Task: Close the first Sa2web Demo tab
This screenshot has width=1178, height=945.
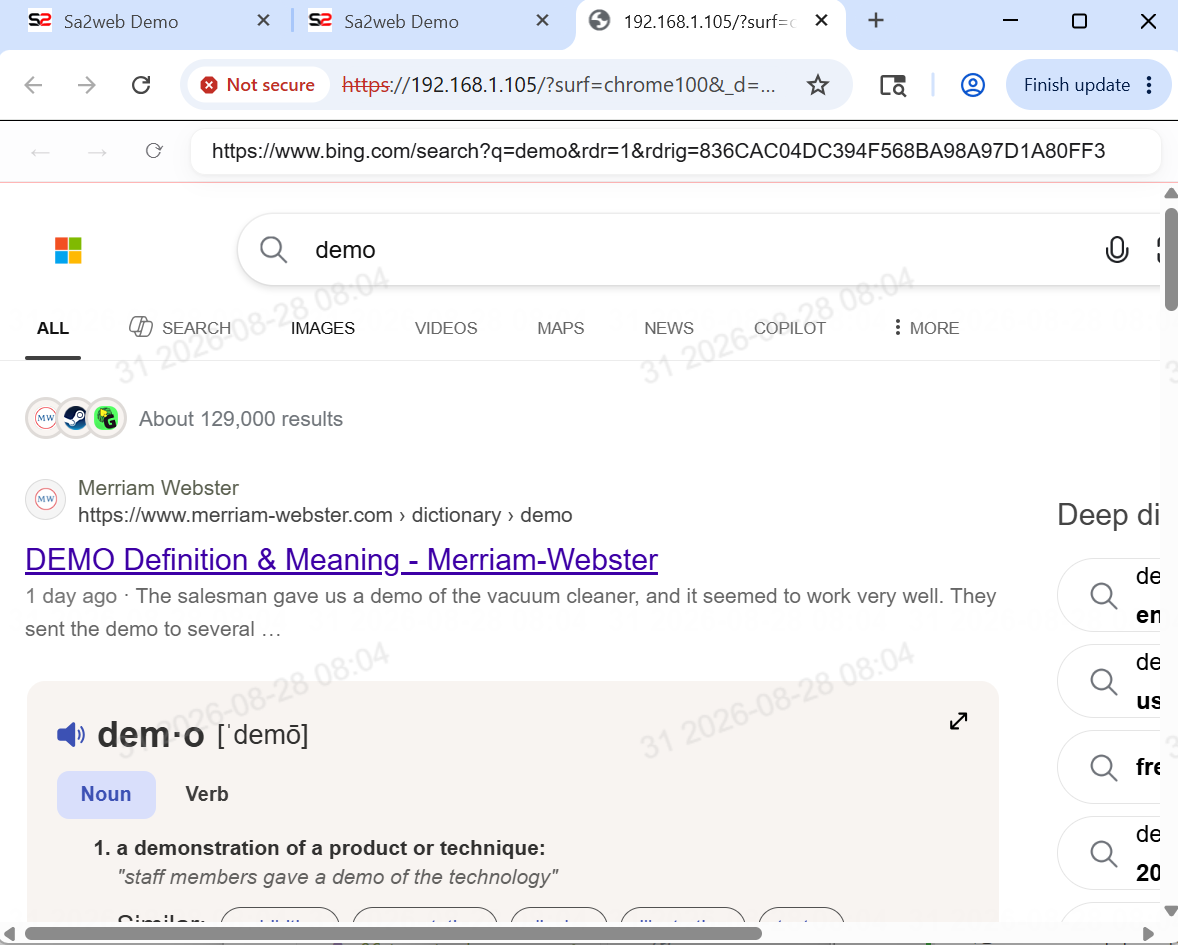Action: 263,21
